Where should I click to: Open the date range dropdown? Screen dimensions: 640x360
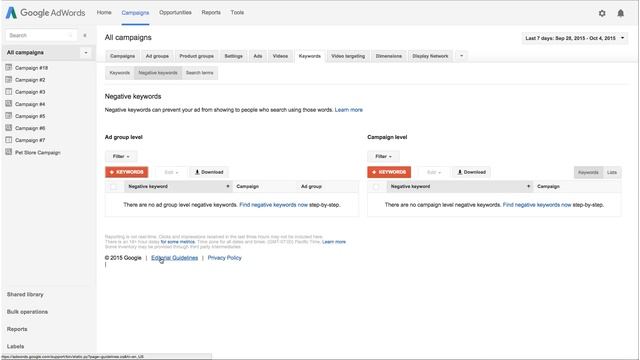pos(575,38)
